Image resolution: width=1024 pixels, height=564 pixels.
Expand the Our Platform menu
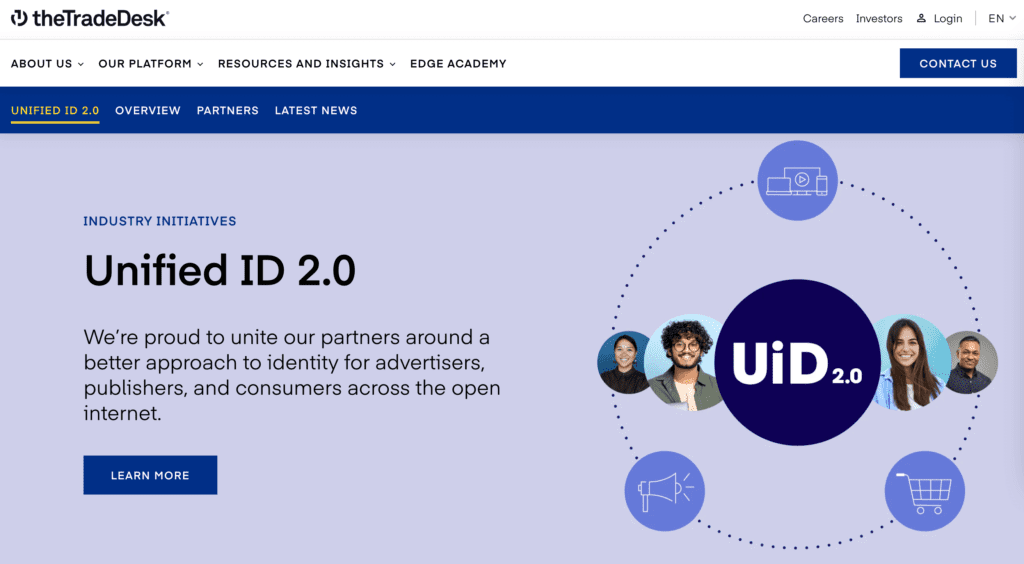[151, 63]
